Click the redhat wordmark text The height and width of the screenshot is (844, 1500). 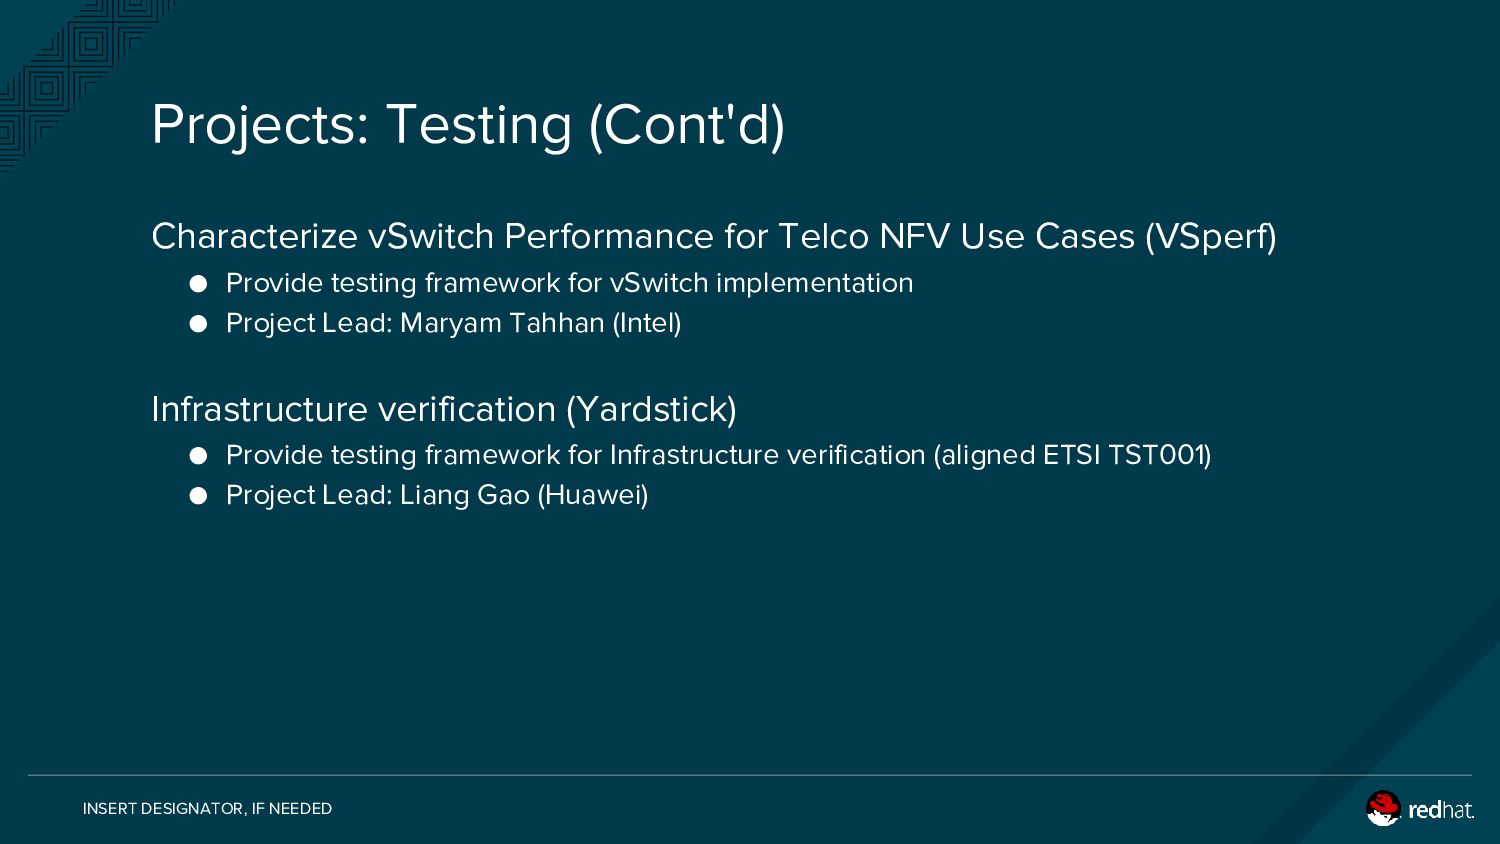pyautogui.click(x=1441, y=810)
